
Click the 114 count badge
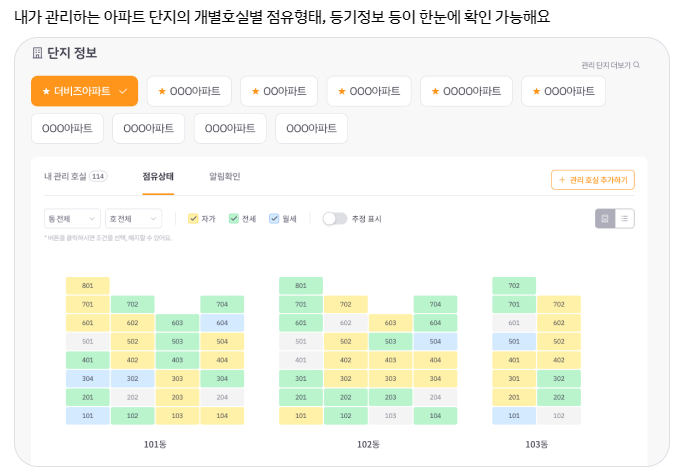tap(98, 176)
